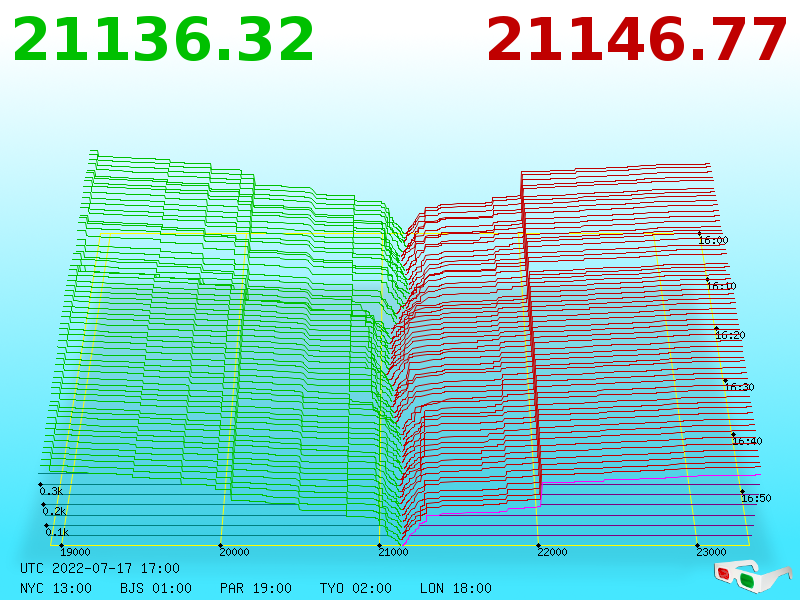Click the 0.2k volume axis label

click(x=54, y=511)
